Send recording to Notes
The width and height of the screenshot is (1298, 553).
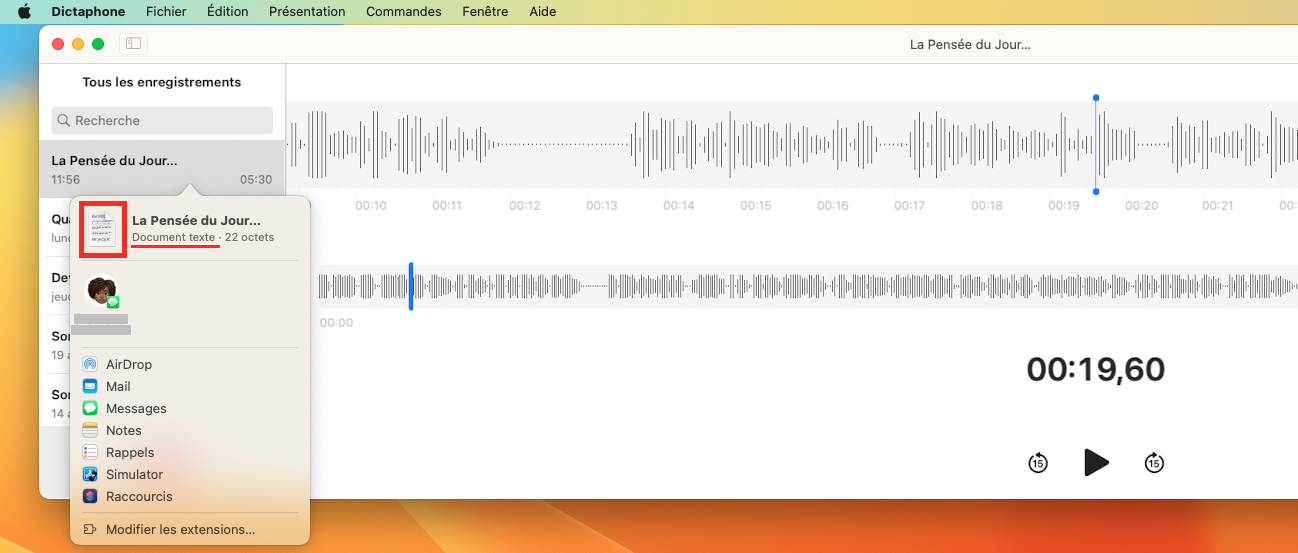124,431
